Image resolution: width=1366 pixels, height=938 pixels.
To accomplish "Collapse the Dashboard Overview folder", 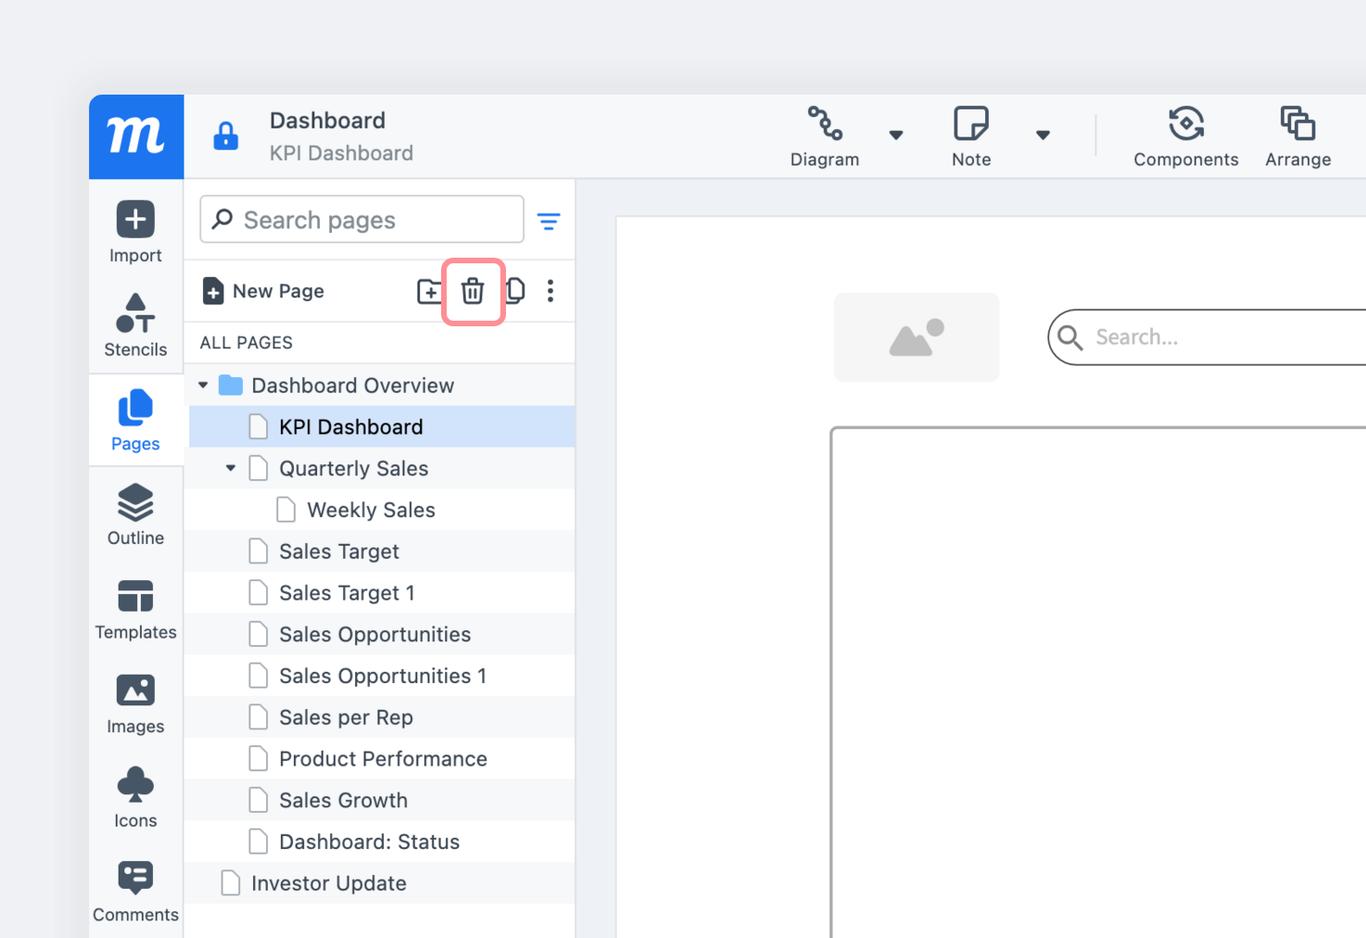I will [203, 385].
